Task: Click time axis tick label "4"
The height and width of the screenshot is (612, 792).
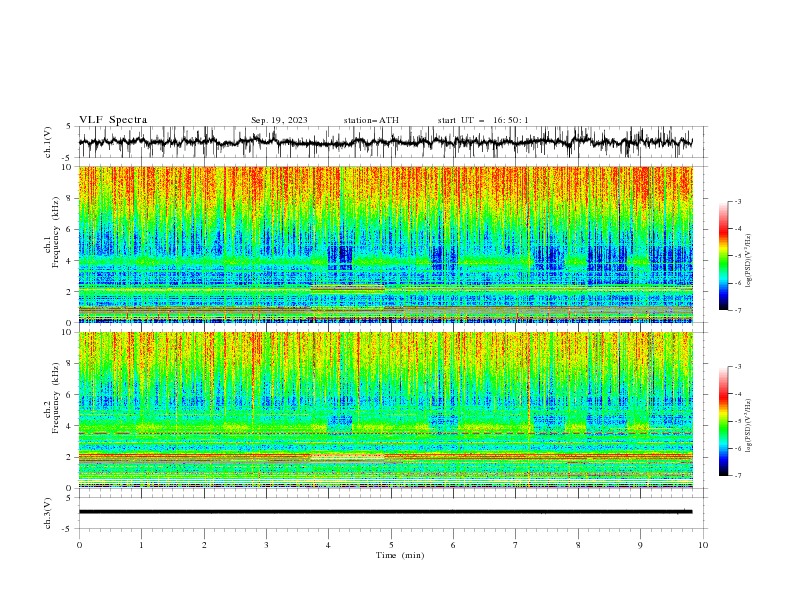Action: click(x=328, y=545)
